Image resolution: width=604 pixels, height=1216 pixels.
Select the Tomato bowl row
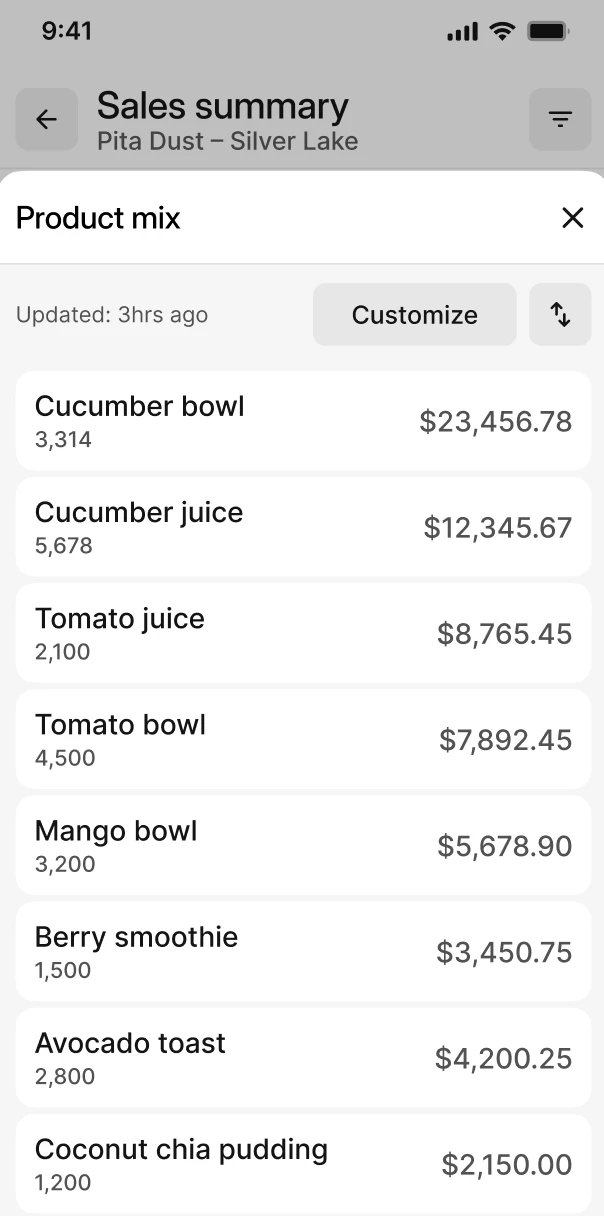[303, 739]
